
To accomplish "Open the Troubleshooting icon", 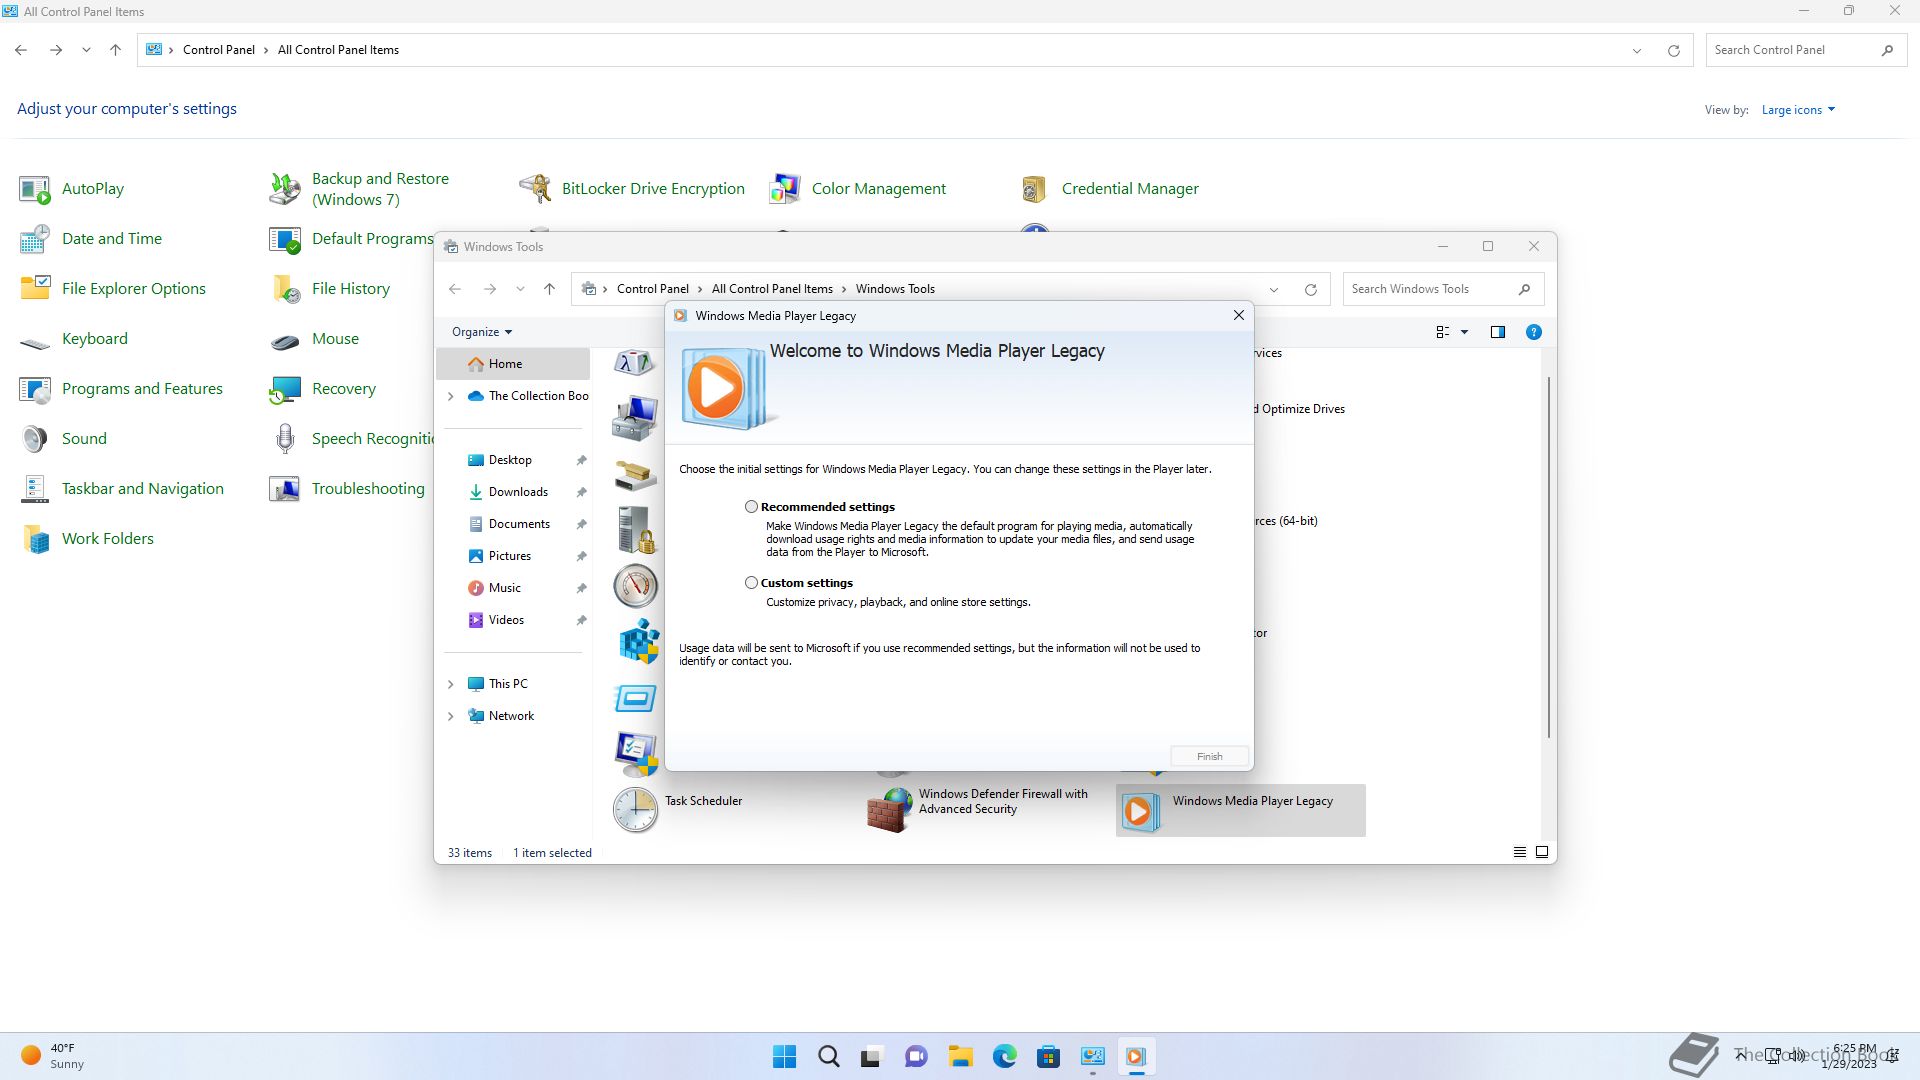I will [x=285, y=489].
